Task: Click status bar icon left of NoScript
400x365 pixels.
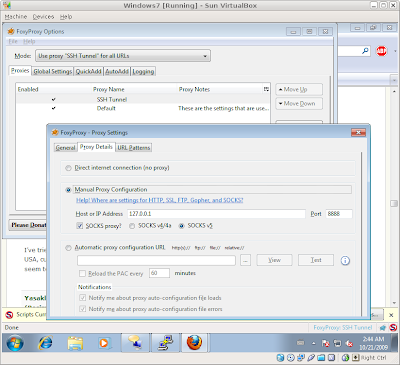Action: point(383,328)
